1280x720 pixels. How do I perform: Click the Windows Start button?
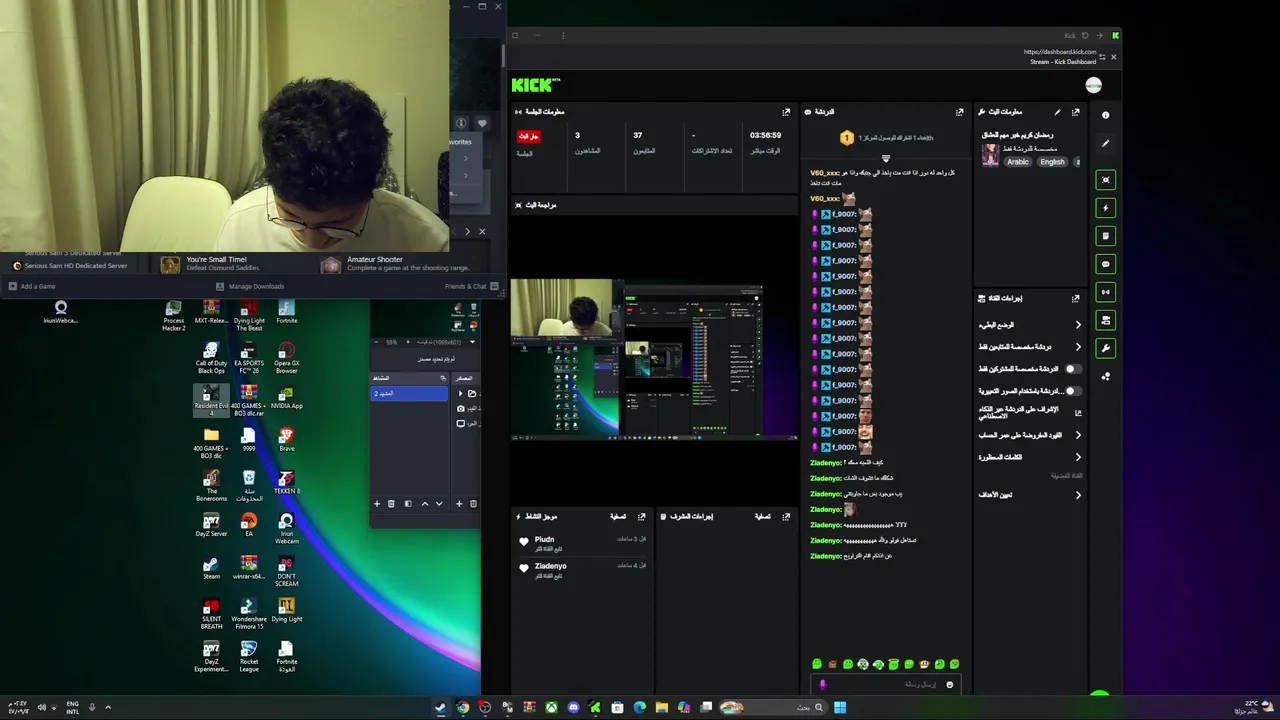(840, 708)
